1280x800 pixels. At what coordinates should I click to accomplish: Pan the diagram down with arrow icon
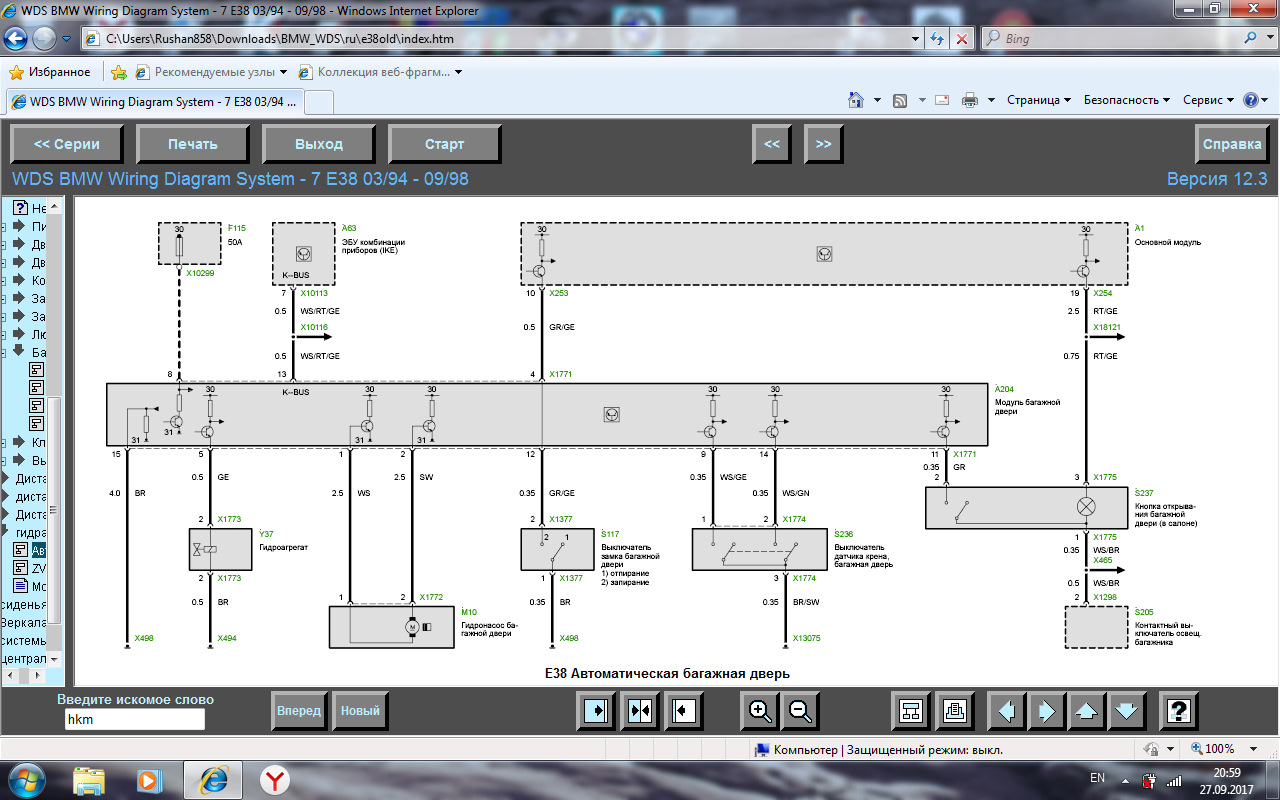[x=1127, y=711]
